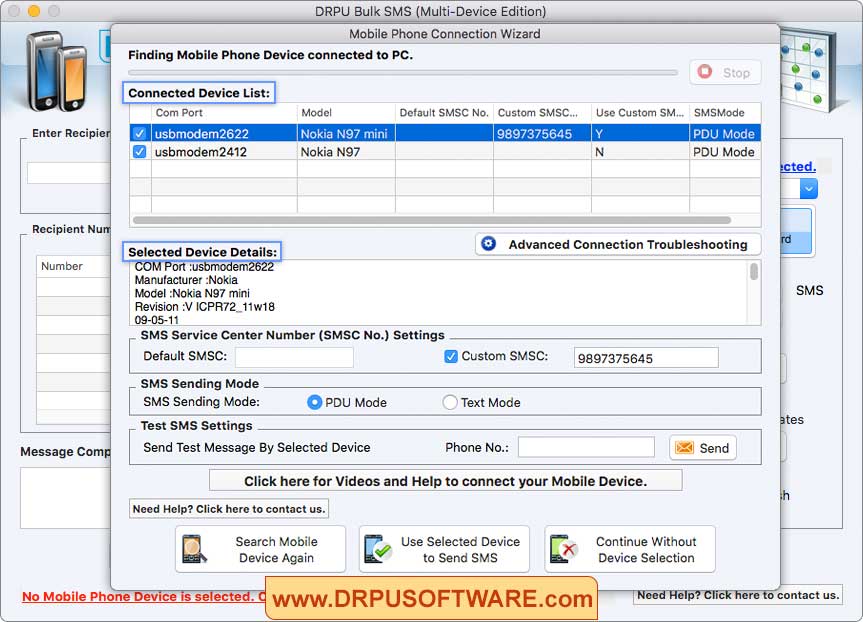The image size is (863, 622).
Task: Click the device list horizontal scrollbar
Action: coord(432,220)
